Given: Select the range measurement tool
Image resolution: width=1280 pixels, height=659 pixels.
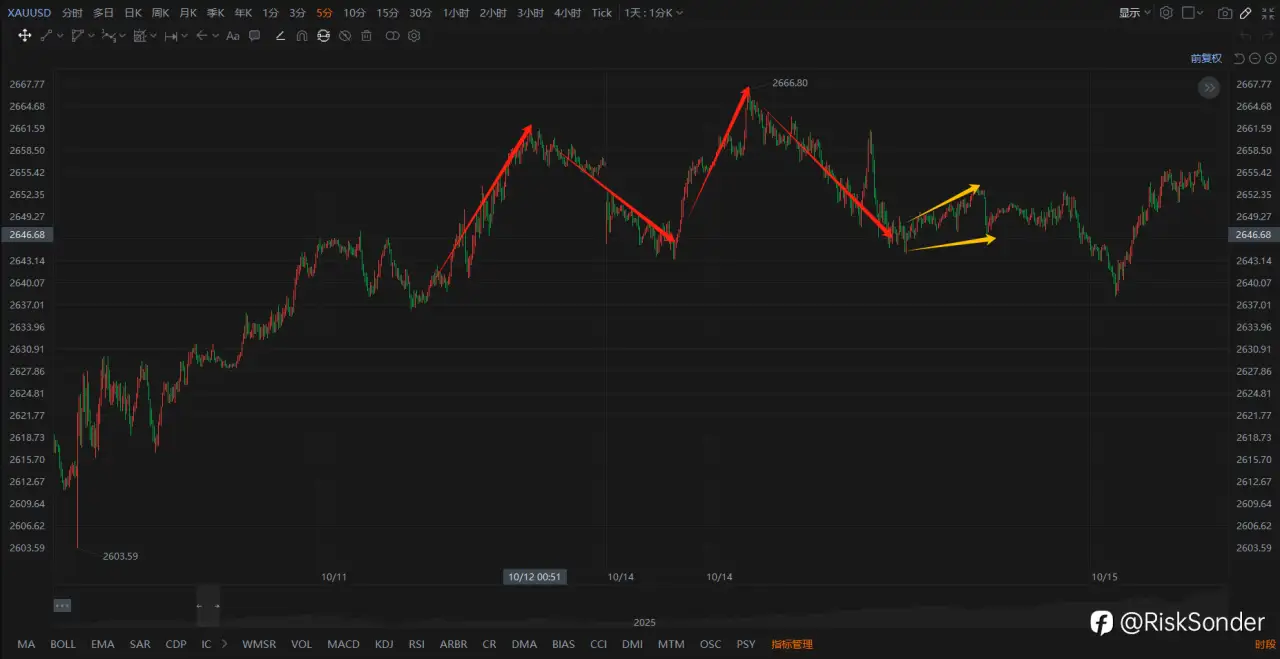Looking at the screenshot, I should click(171, 35).
